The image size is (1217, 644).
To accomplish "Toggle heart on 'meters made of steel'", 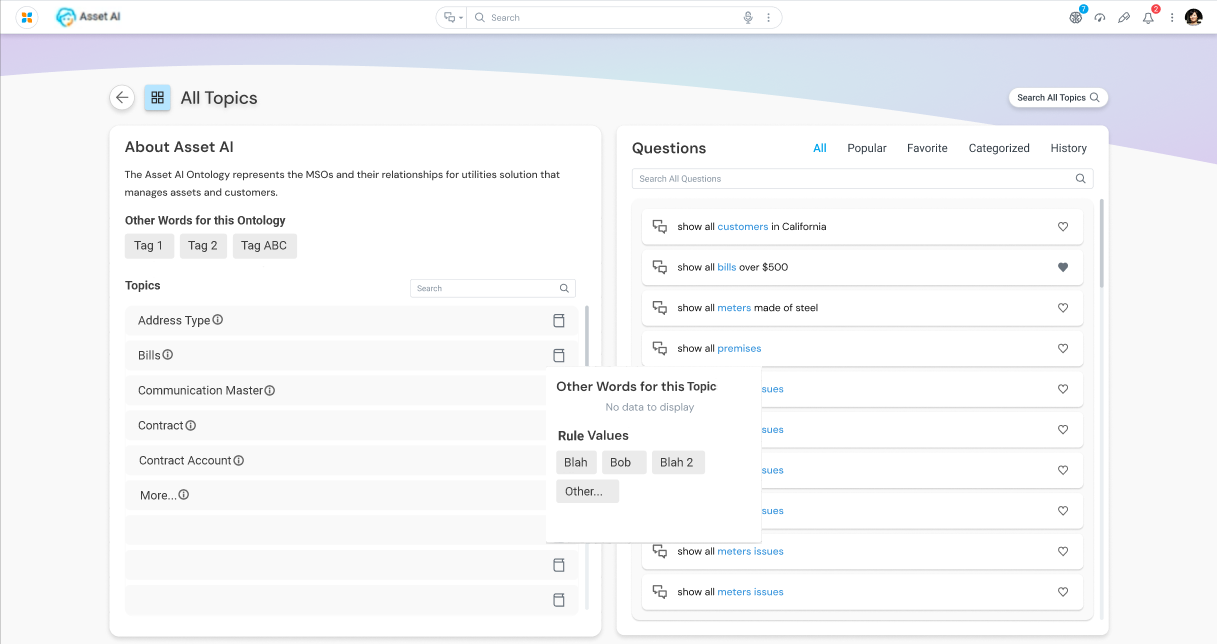I will click(1063, 308).
